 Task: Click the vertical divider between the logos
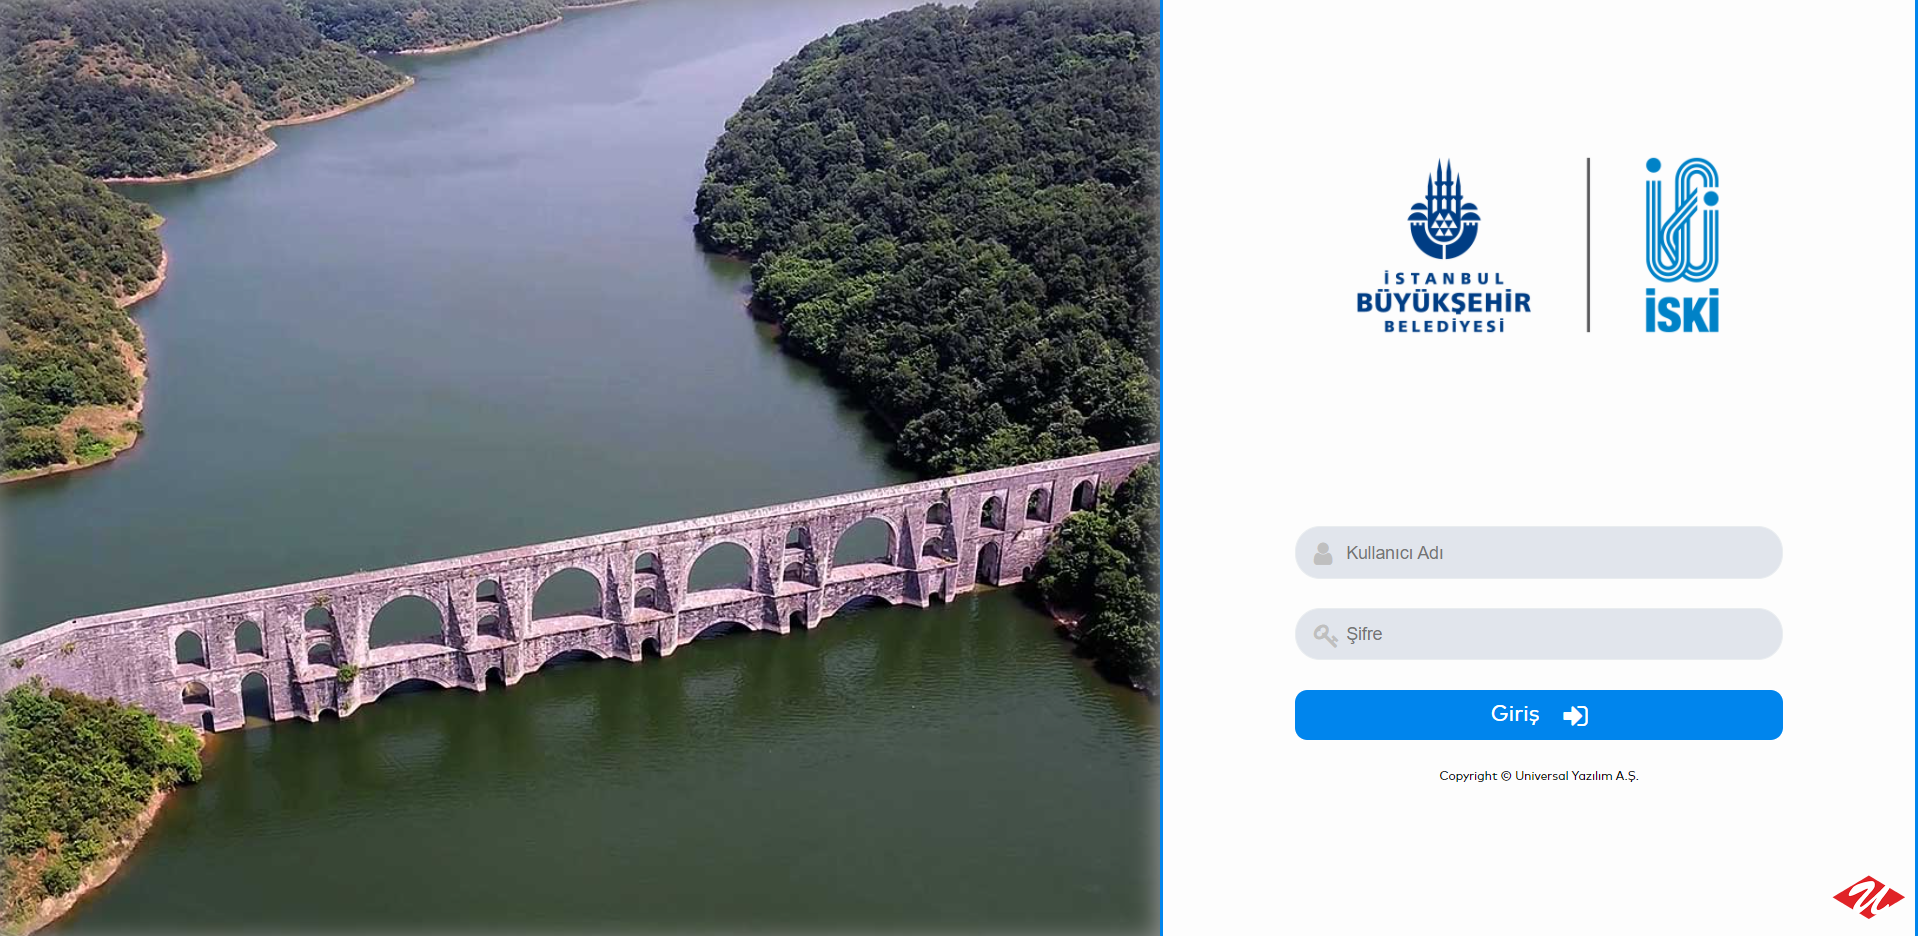[x=1588, y=245]
